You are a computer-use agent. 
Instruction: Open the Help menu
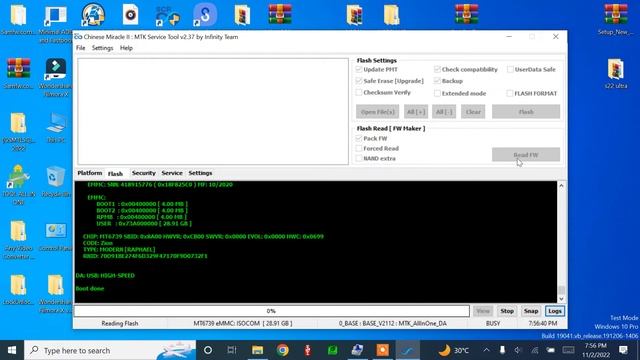coord(126,48)
